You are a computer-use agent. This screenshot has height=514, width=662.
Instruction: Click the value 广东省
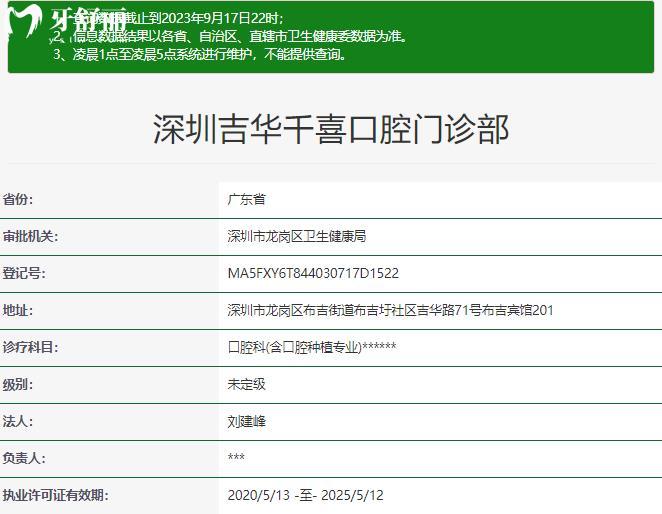pyautogui.click(x=246, y=199)
